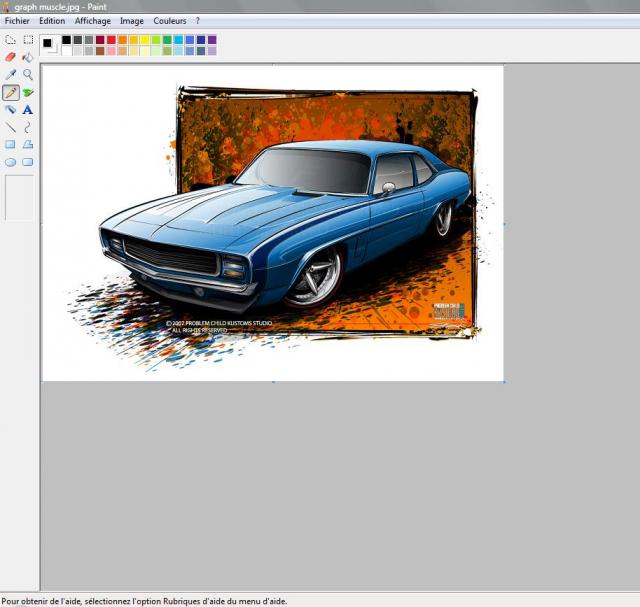Open the Affichage menu
Viewport: 640px width, 607px height.
93,21
